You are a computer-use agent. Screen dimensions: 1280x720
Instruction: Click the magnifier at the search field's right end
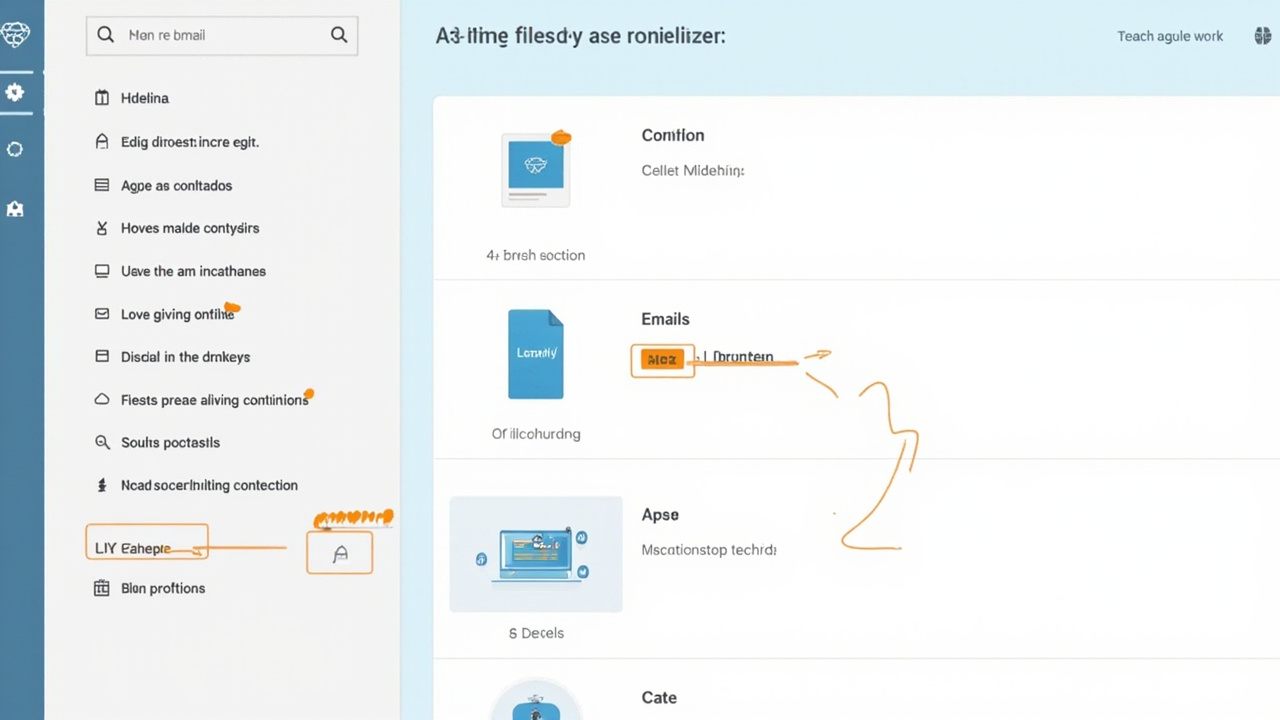339,35
